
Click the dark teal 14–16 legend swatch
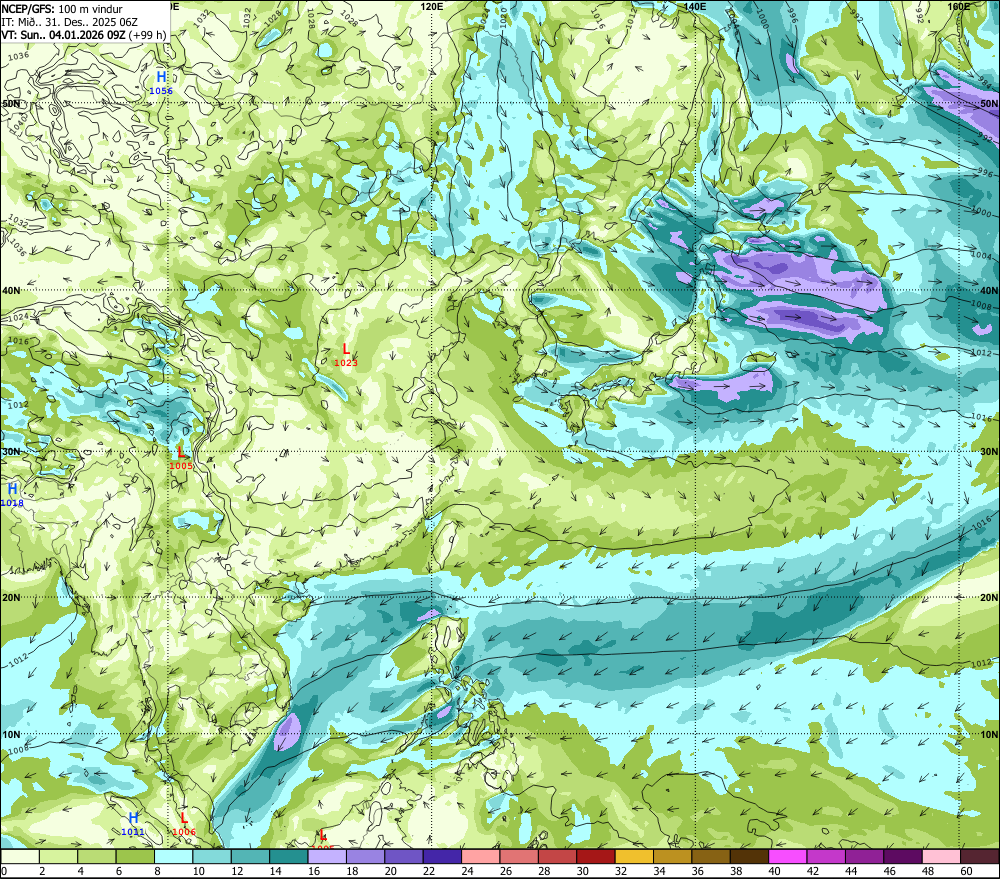click(x=289, y=856)
